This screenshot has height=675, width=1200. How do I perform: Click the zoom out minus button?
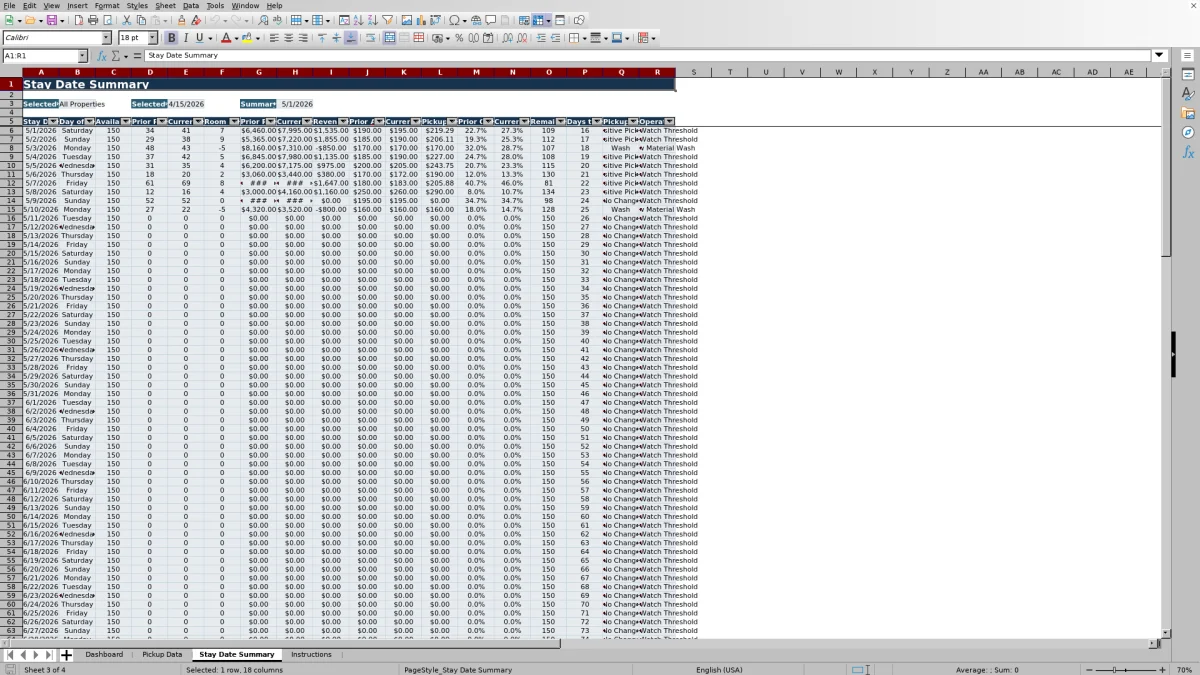coord(1089,670)
